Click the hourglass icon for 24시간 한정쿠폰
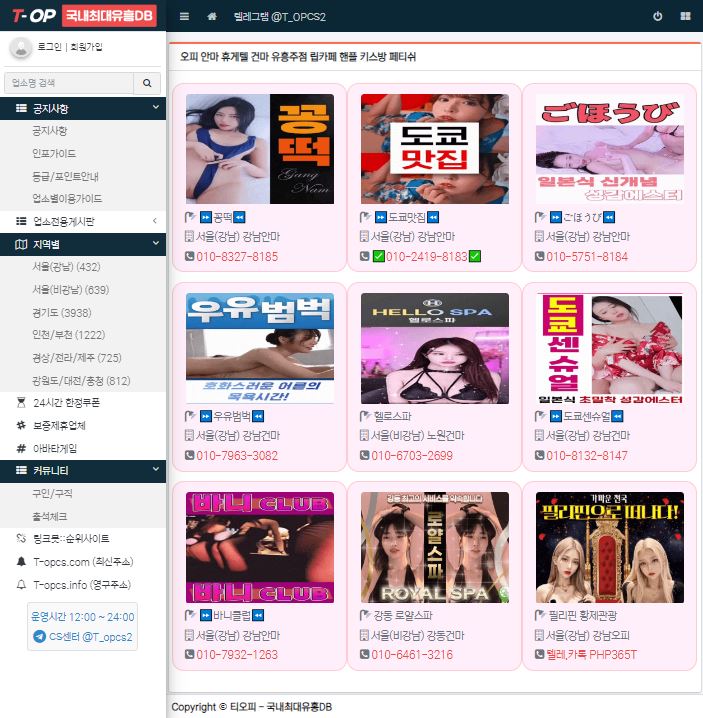Screen dimensions: 703x718 click(21, 403)
